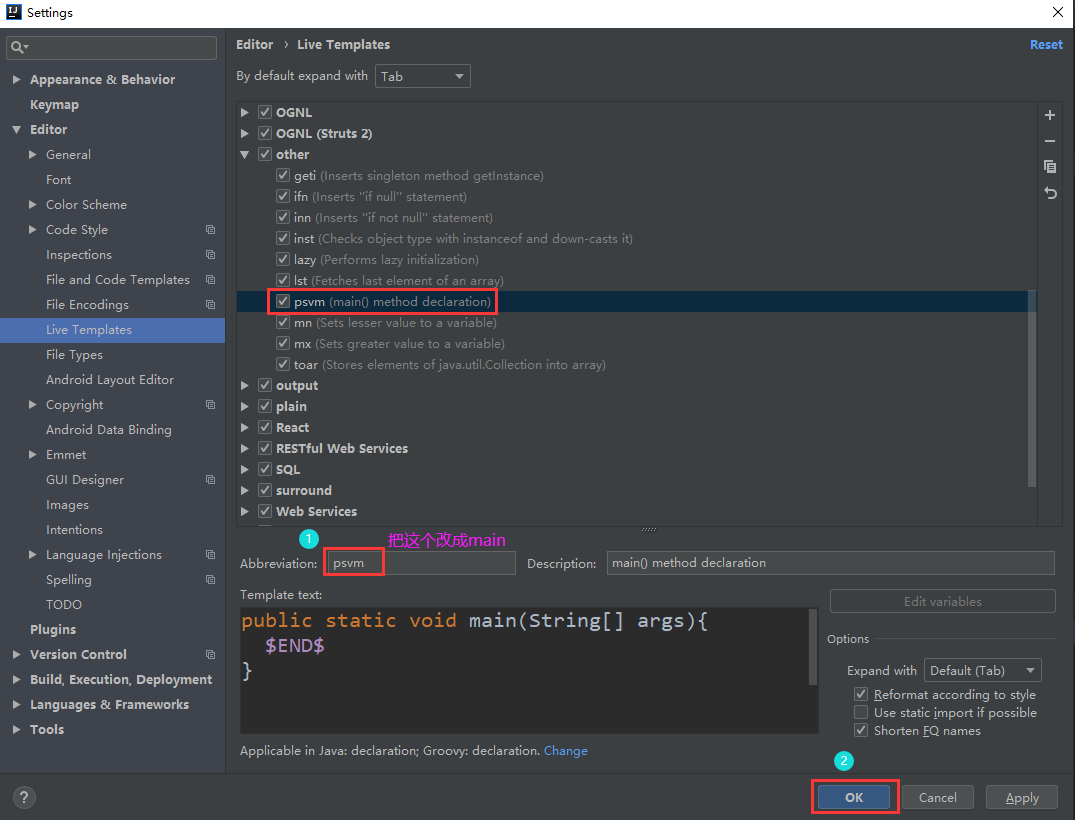Select the mn template row
The width and height of the screenshot is (1075, 820).
pyautogui.click(x=636, y=322)
